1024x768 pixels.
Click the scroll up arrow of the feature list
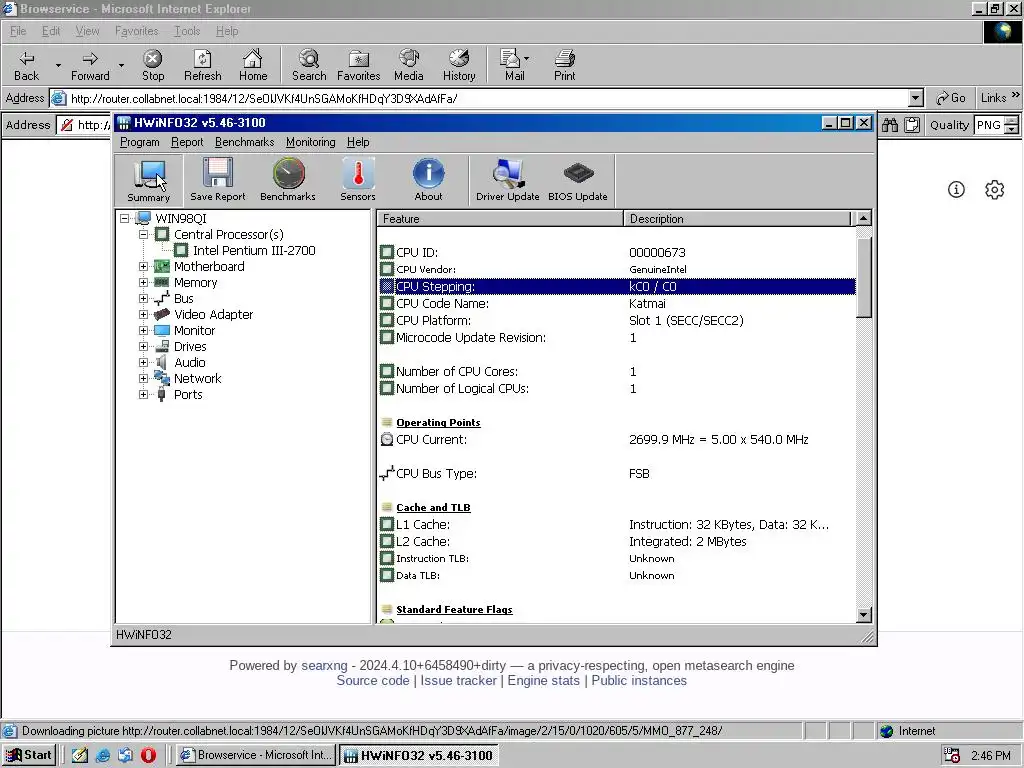[x=863, y=218]
